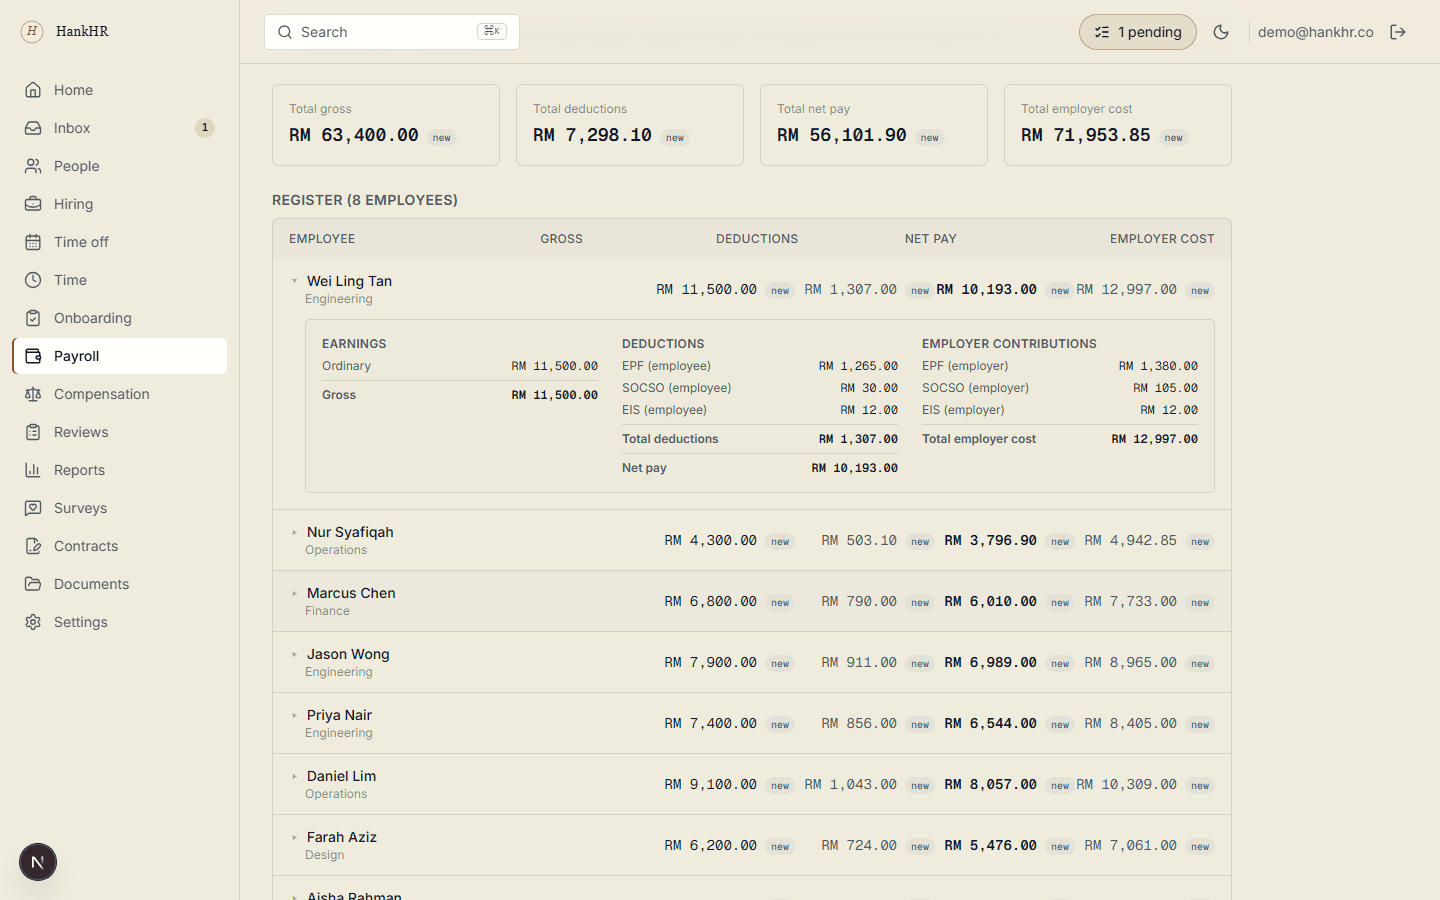Click the Inbox unread count badge
The width and height of the screenshot is (1440, 900).
pos(204,128)
